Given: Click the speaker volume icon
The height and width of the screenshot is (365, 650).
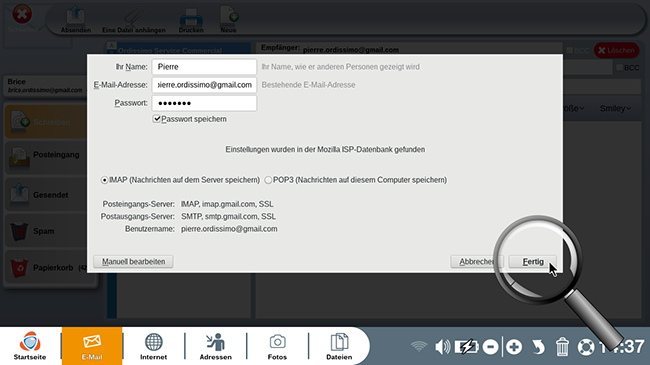Looking at the screenshot, I should (442, 346).
